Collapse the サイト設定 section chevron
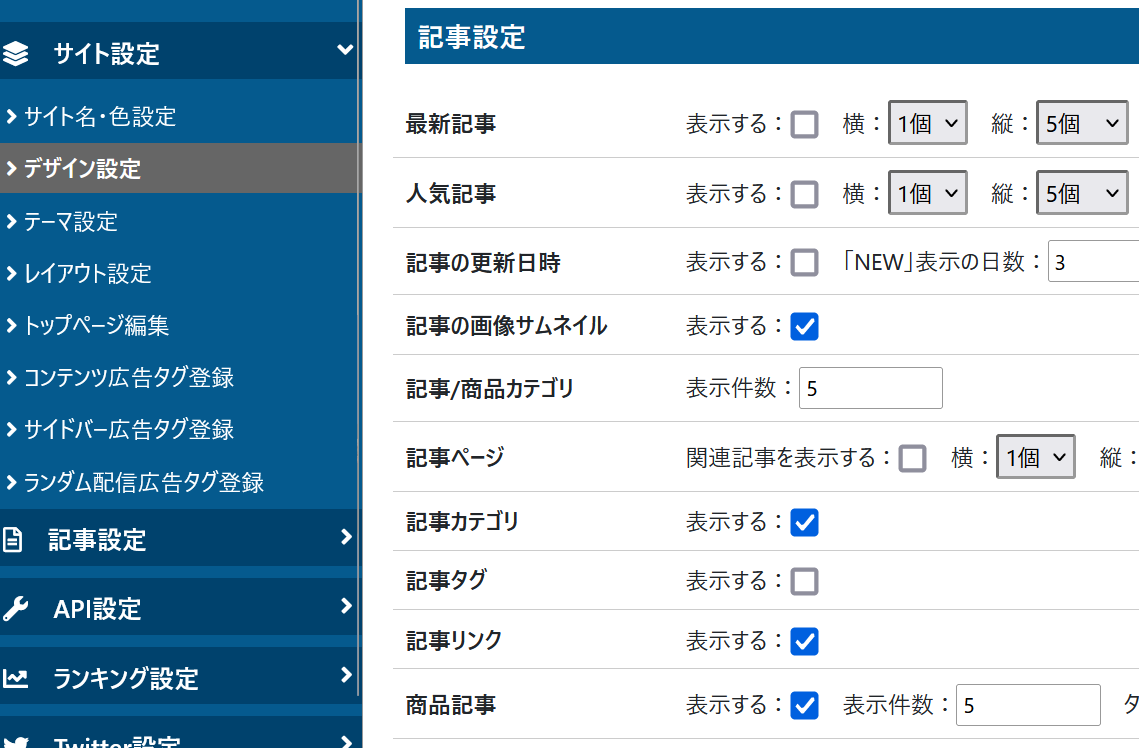Screen dimensions: 1139x748 (345, 50)
